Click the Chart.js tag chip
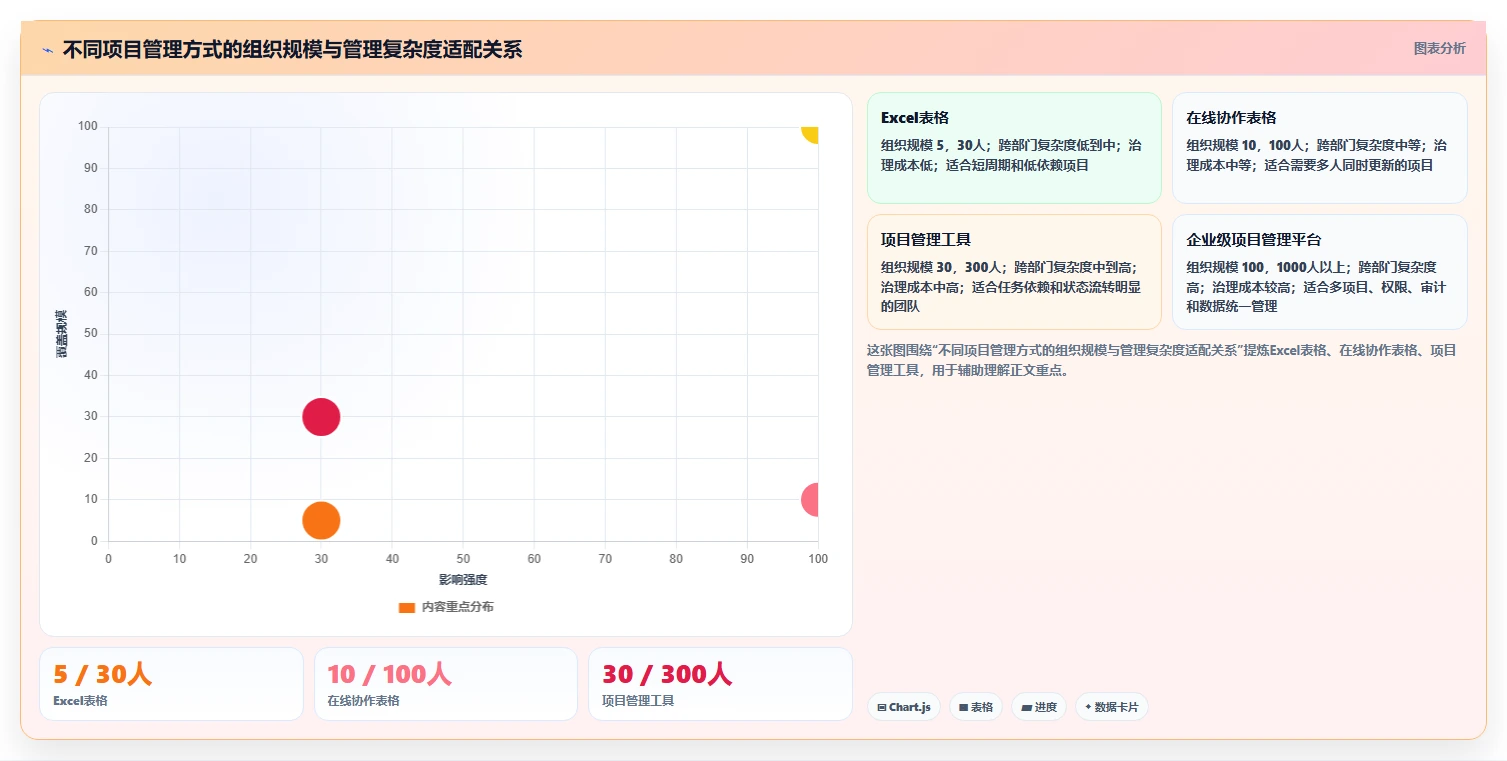 (x=903, y=707)
